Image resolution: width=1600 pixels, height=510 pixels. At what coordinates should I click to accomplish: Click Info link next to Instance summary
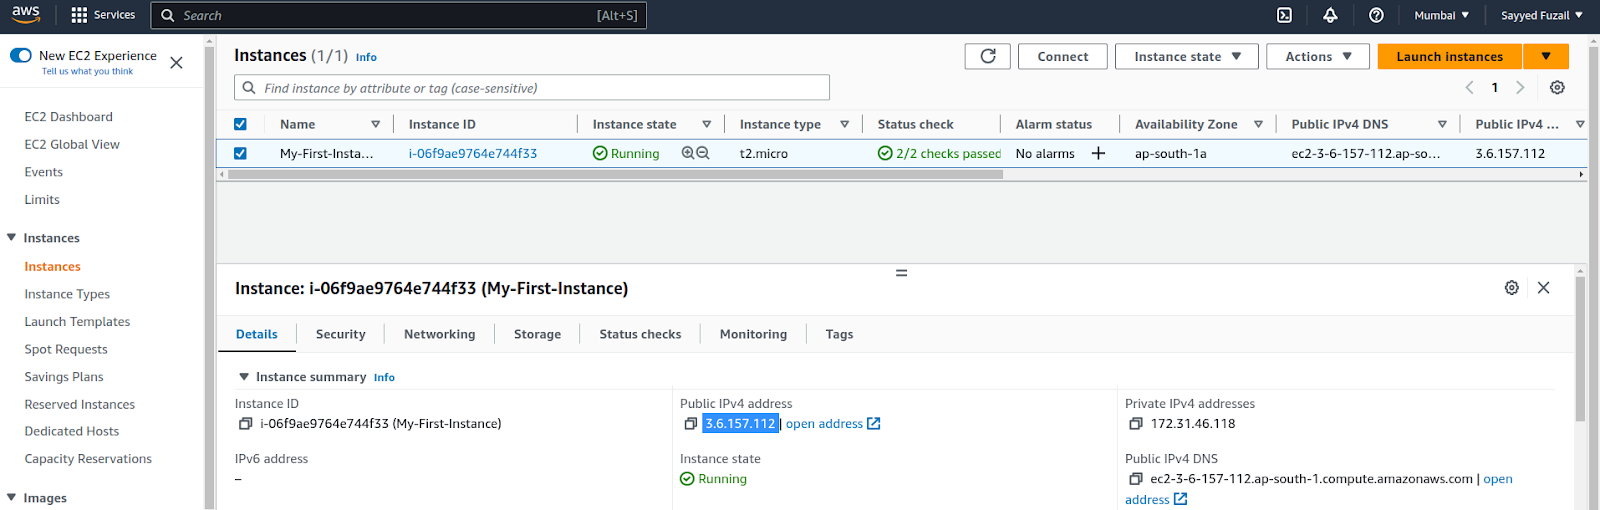(384, 377)
